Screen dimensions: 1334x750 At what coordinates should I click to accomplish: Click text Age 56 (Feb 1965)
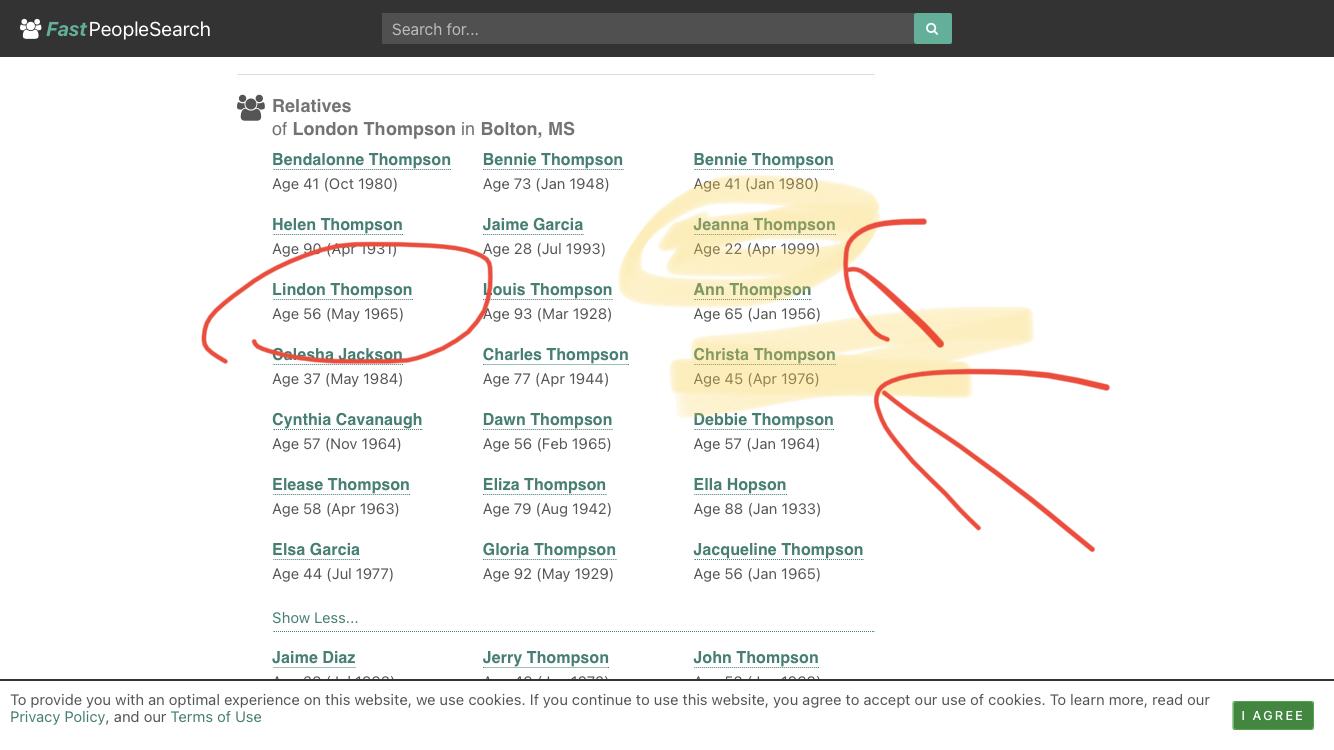pos(547,444)
